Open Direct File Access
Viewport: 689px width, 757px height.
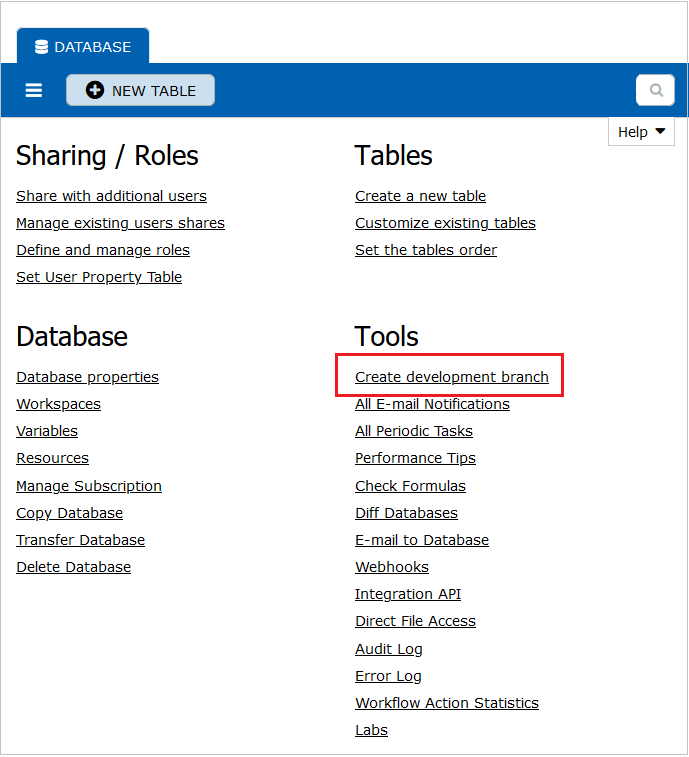(x=415, y=621)
